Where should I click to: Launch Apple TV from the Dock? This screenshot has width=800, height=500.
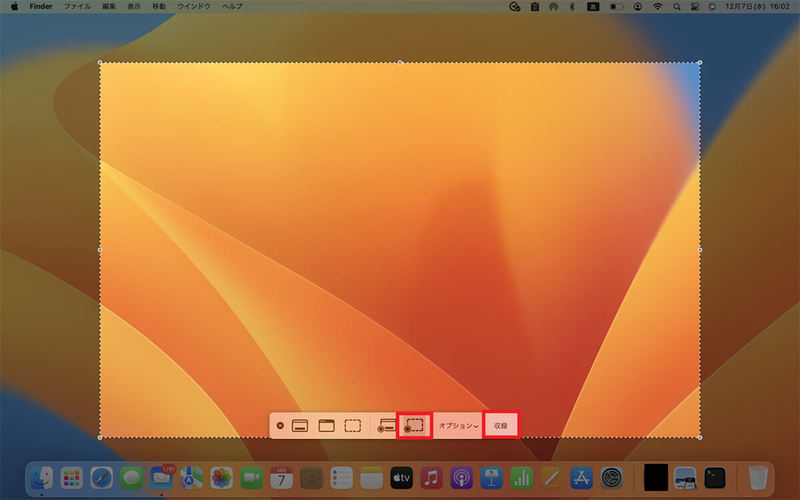pyautogui.click(x=402, y=478)
